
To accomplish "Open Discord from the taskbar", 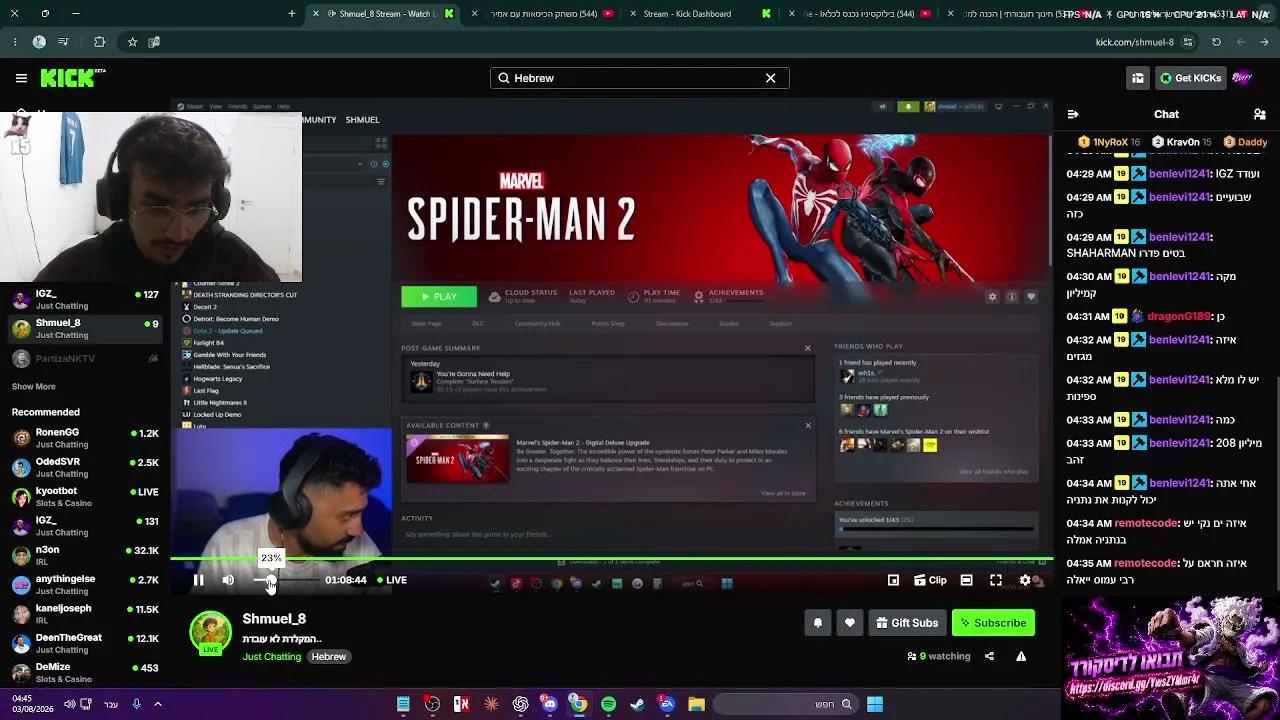I will tap(549, 705).
